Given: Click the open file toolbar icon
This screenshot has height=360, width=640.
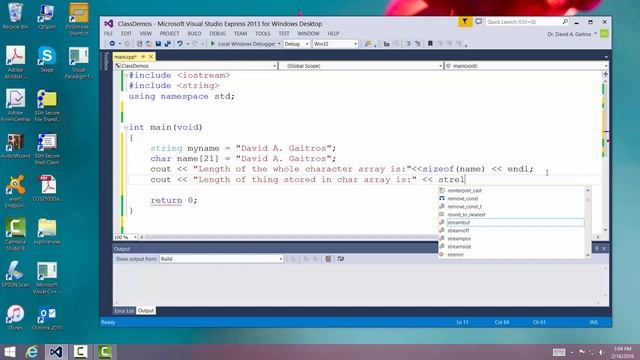Looking at the screenshot, I should tap(149, 44).
